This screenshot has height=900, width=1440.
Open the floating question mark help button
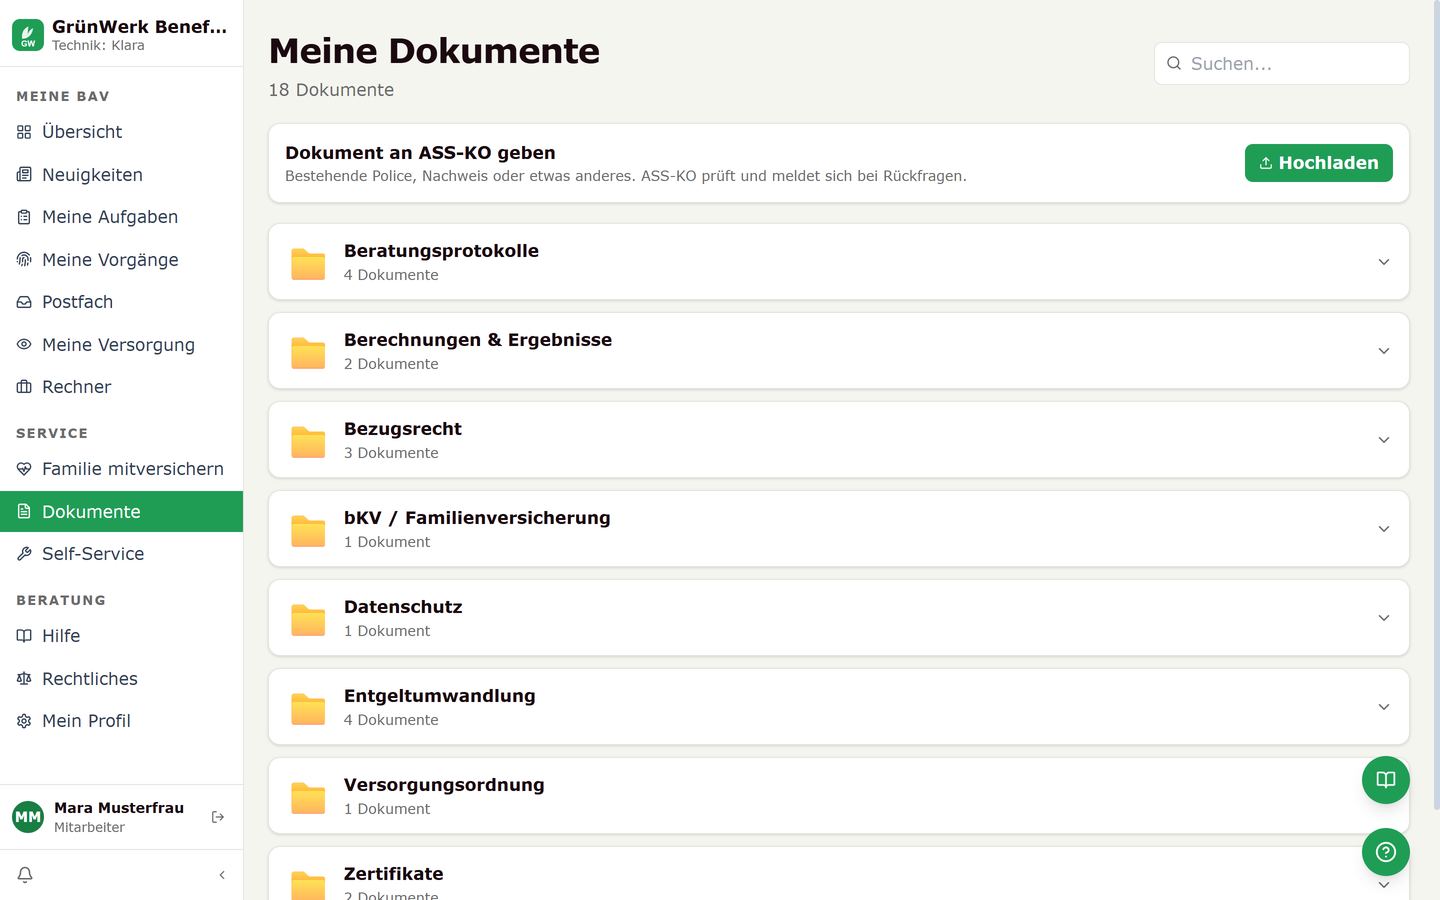pos(1386,852)
